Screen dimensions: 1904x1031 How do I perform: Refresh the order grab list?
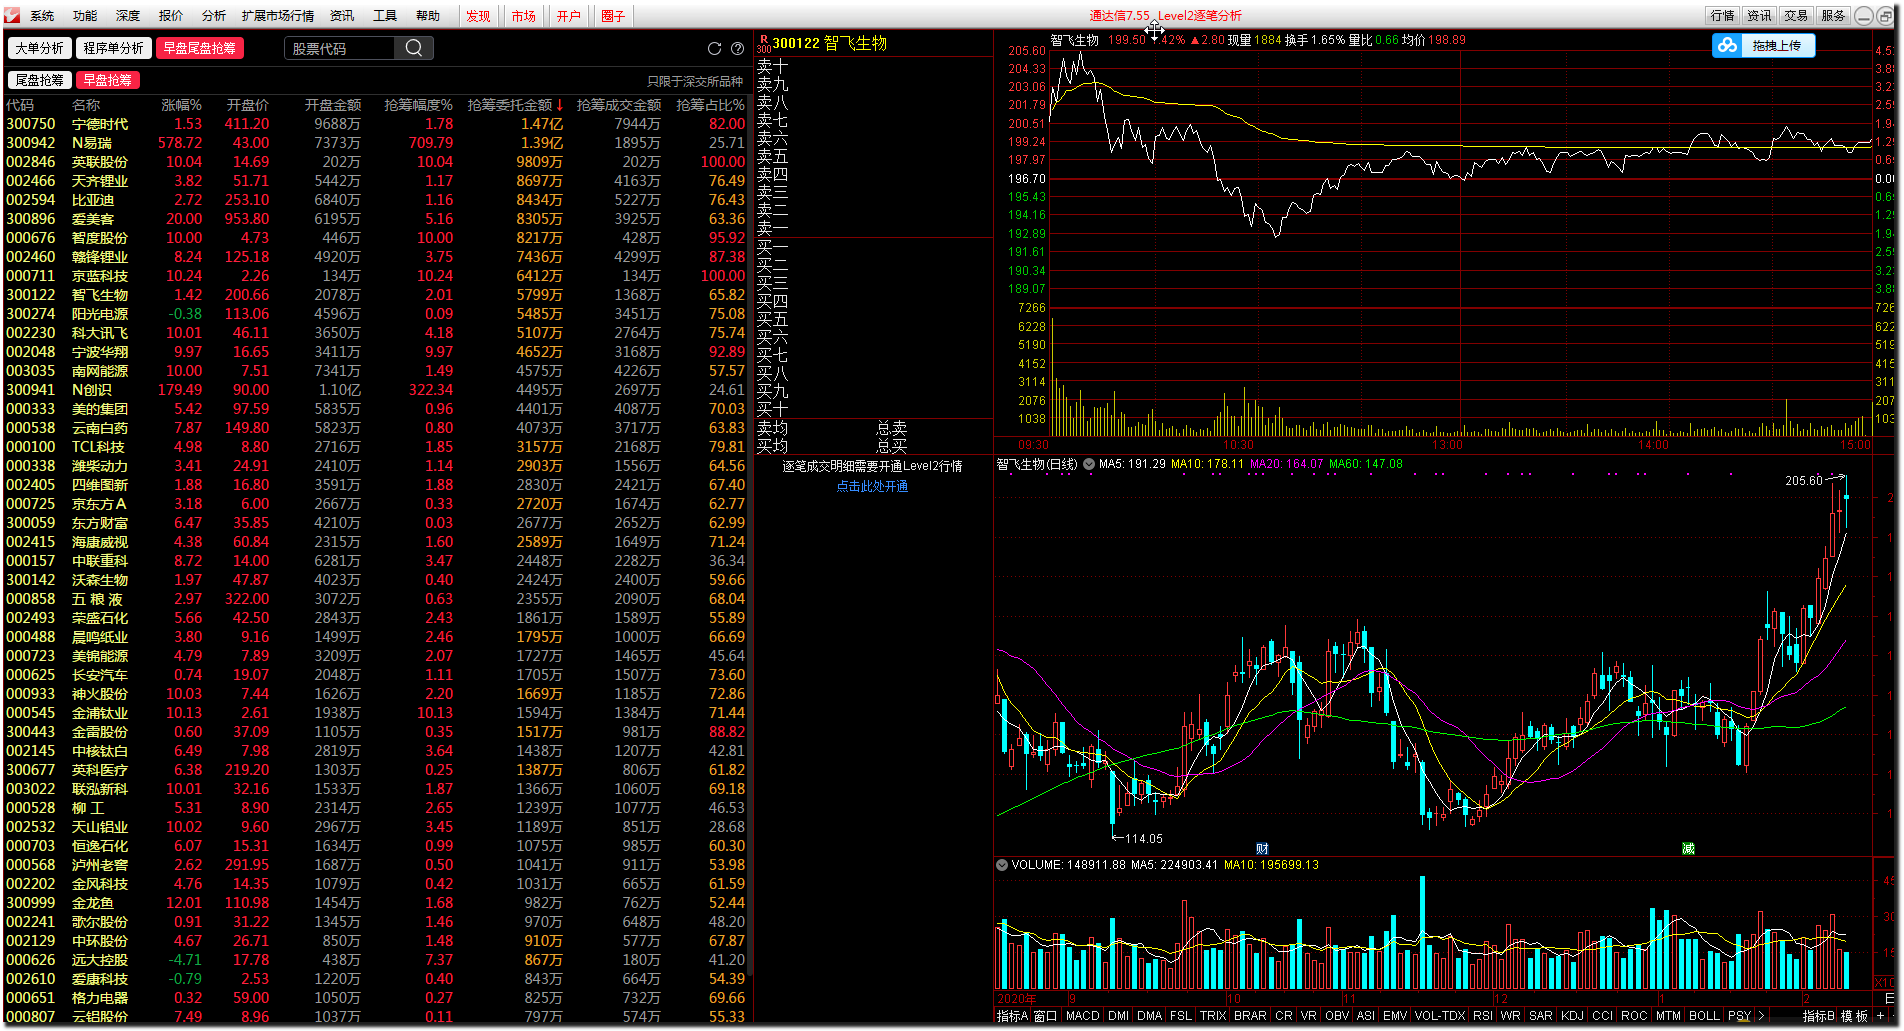[714, 48]
